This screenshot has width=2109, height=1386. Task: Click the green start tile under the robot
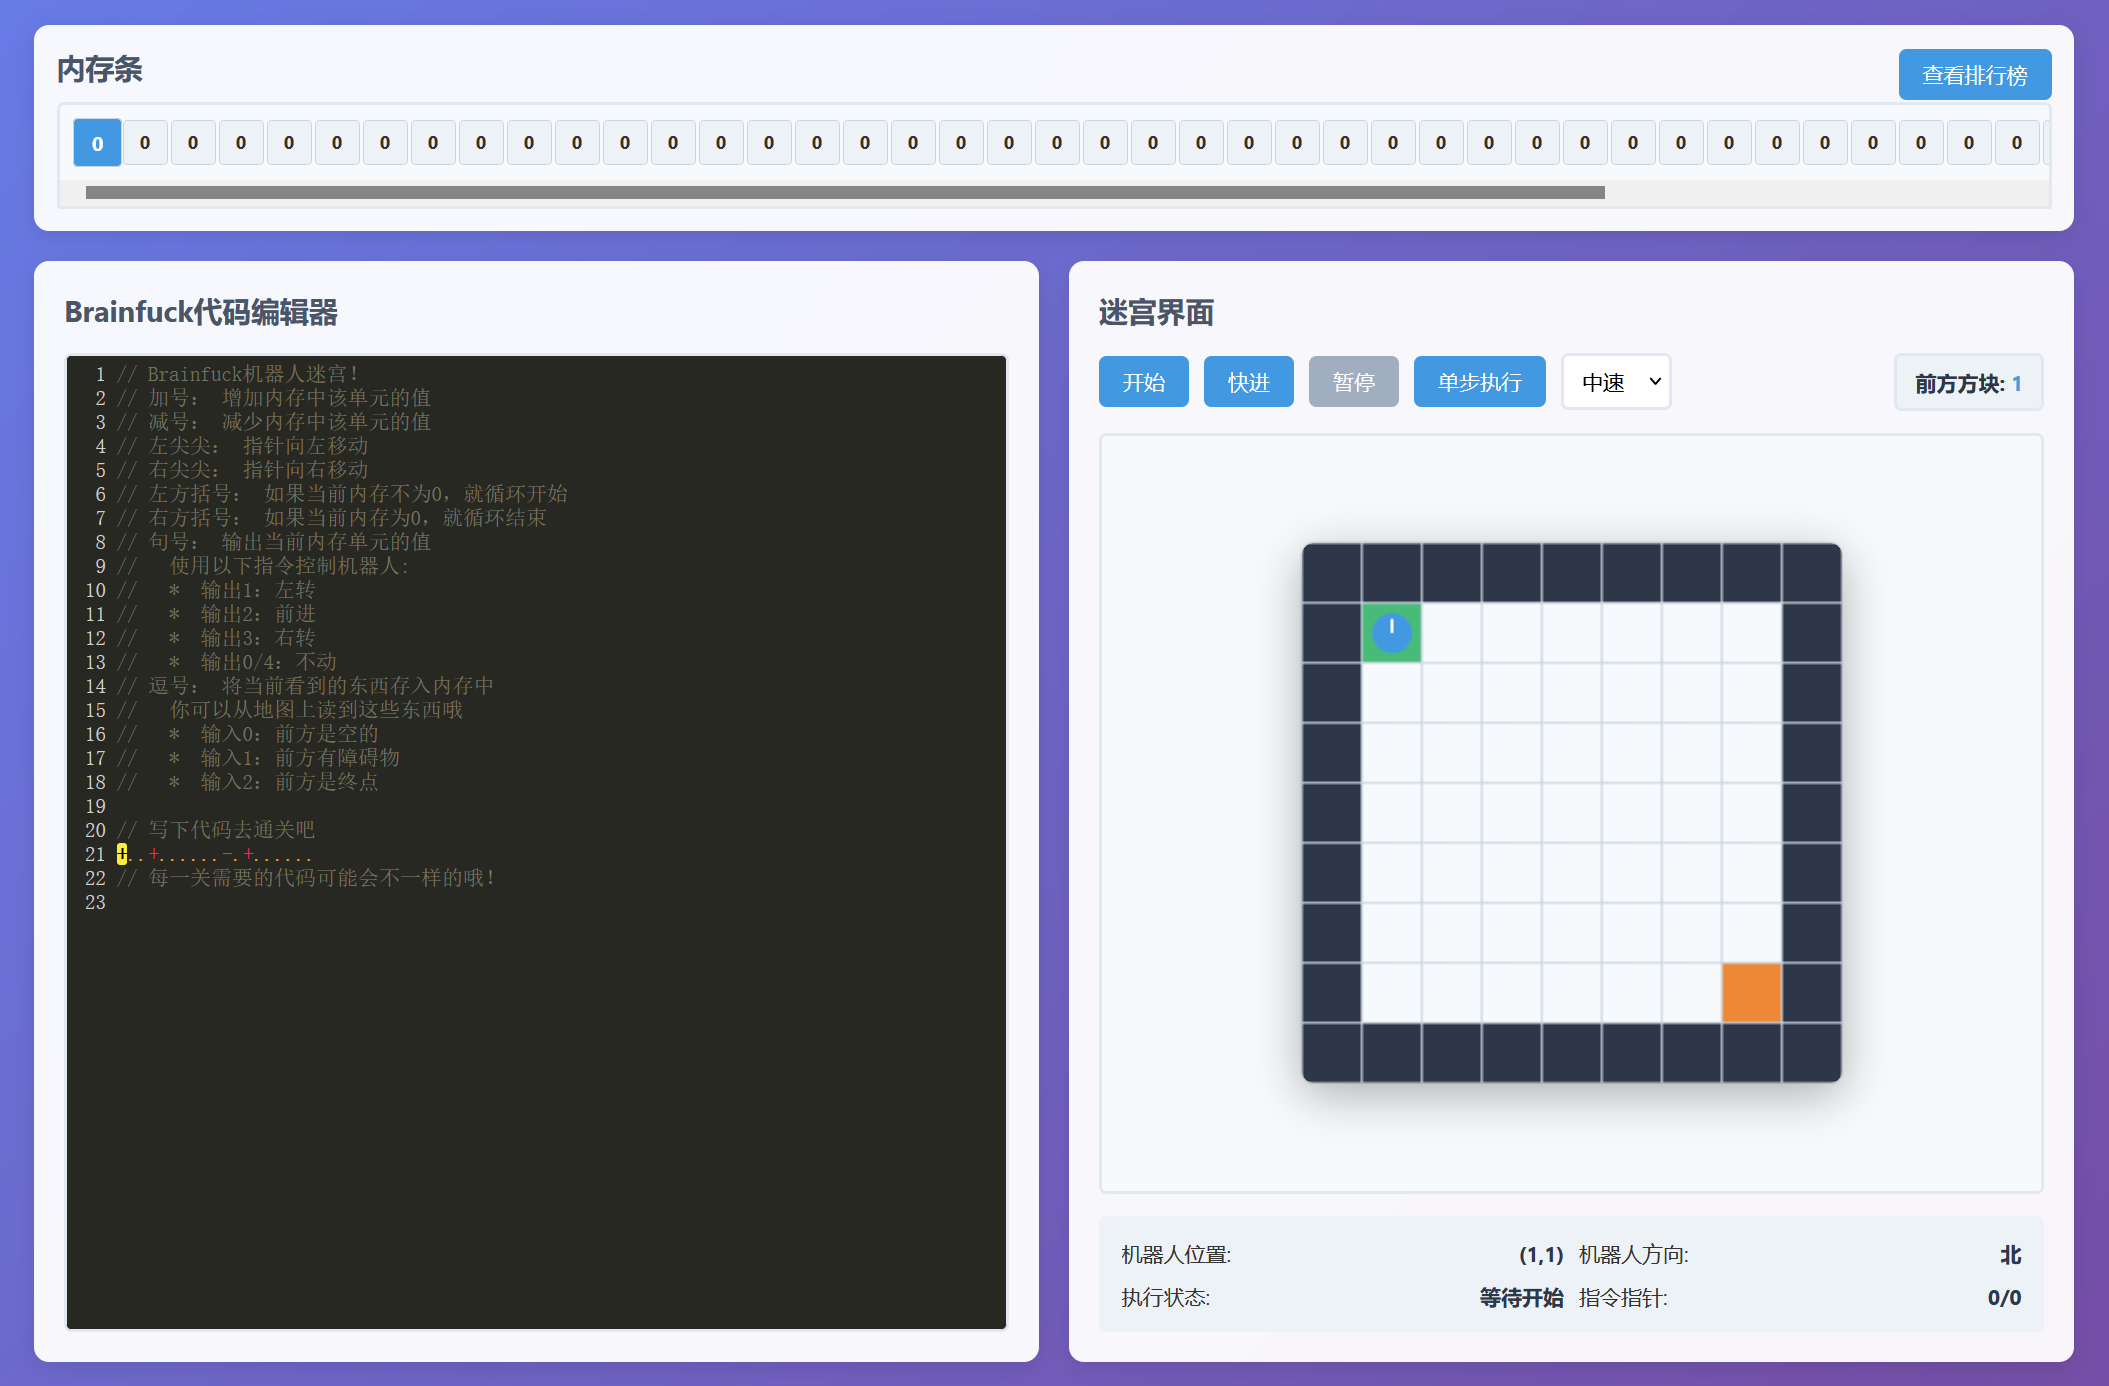pyautogui.click(x=1374, y=652)
